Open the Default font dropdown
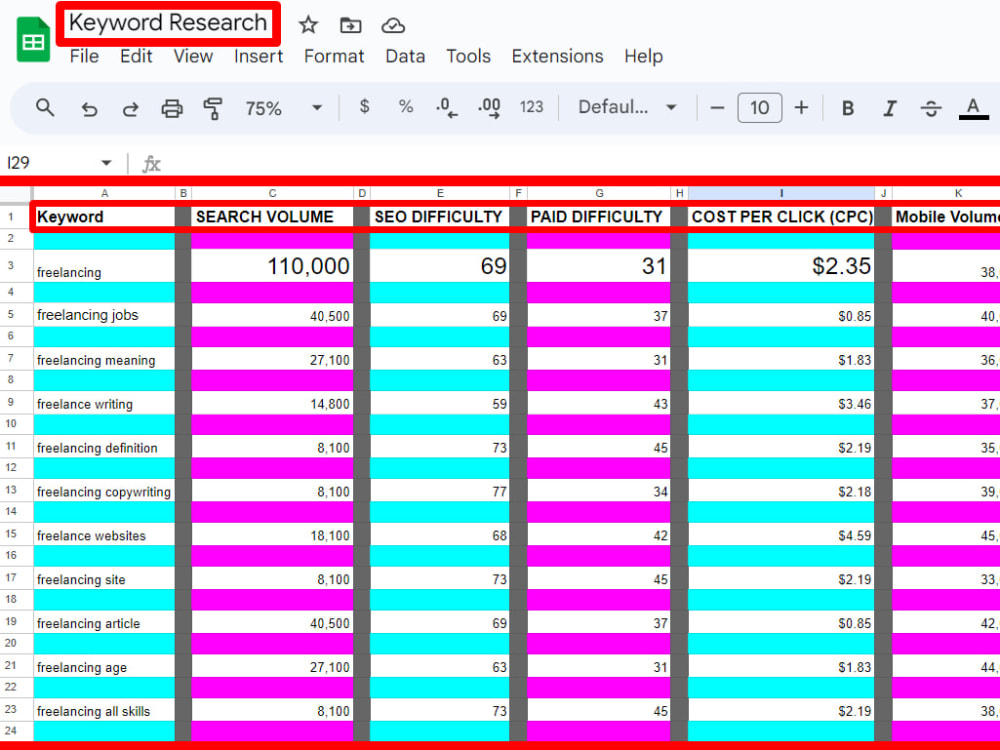1000x750 pixels. (x=627, y=107)
